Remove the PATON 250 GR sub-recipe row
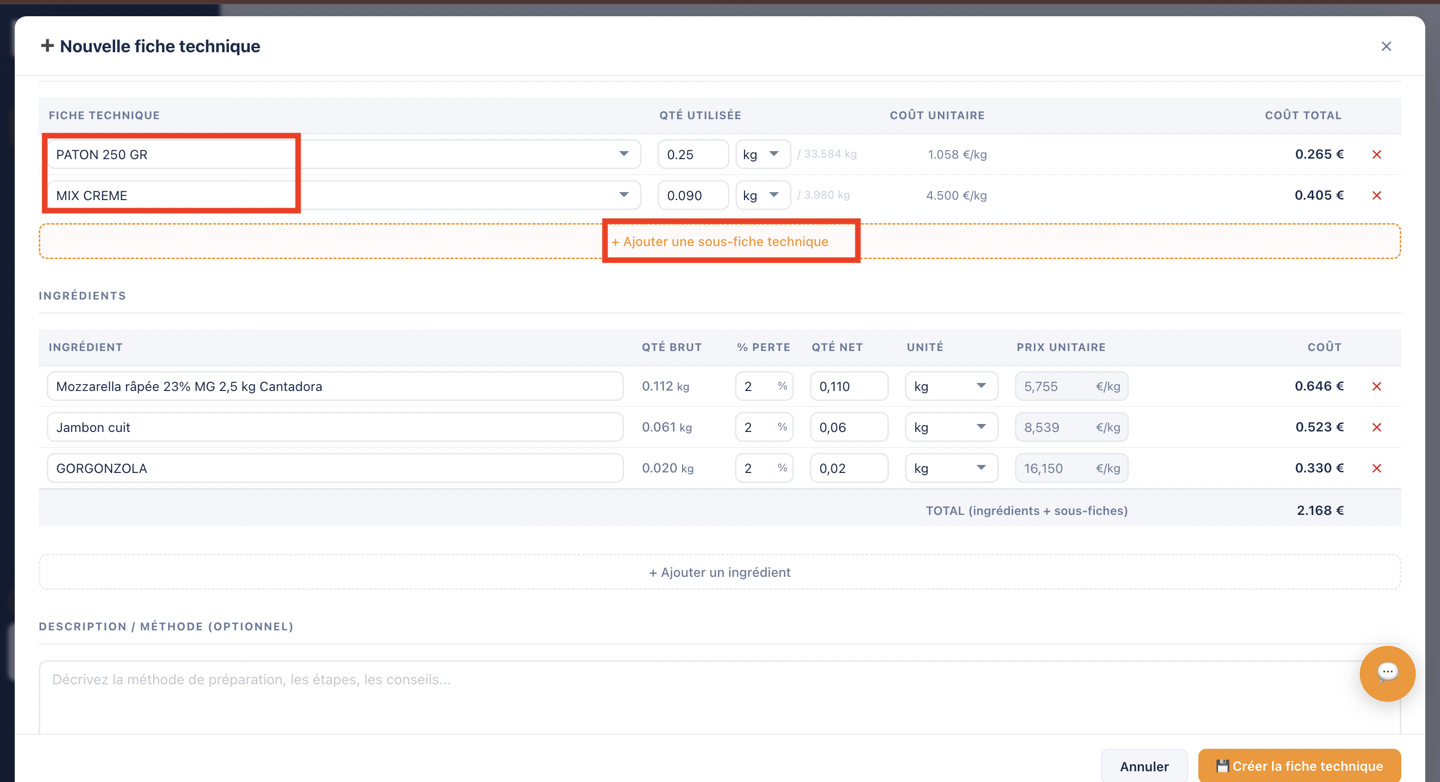The height and width of the screenshot is (782, 1440). tap(1376, 155)
